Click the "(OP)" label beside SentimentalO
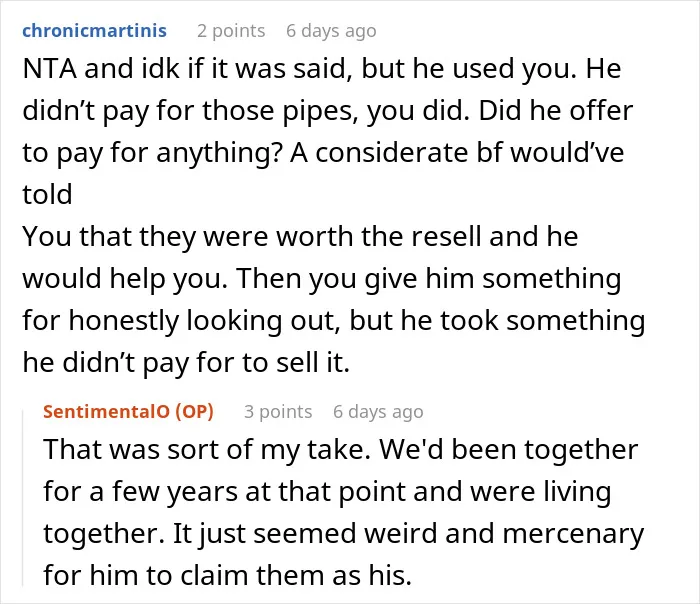The height and width of the screenshot is (604, 700). click(194, 411)
